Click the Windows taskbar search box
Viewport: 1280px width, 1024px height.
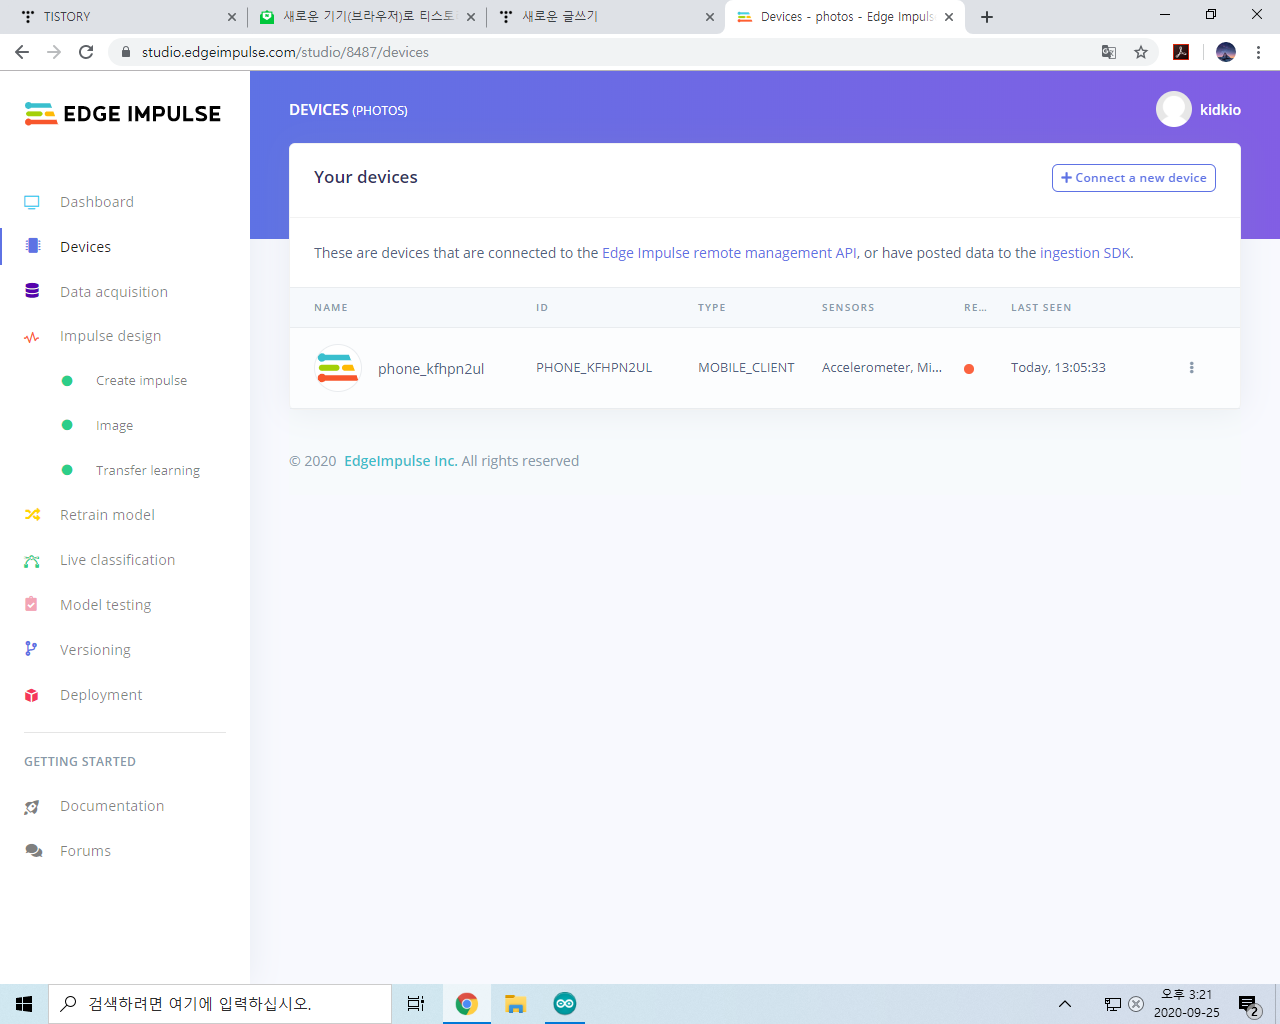point(220,1004)
